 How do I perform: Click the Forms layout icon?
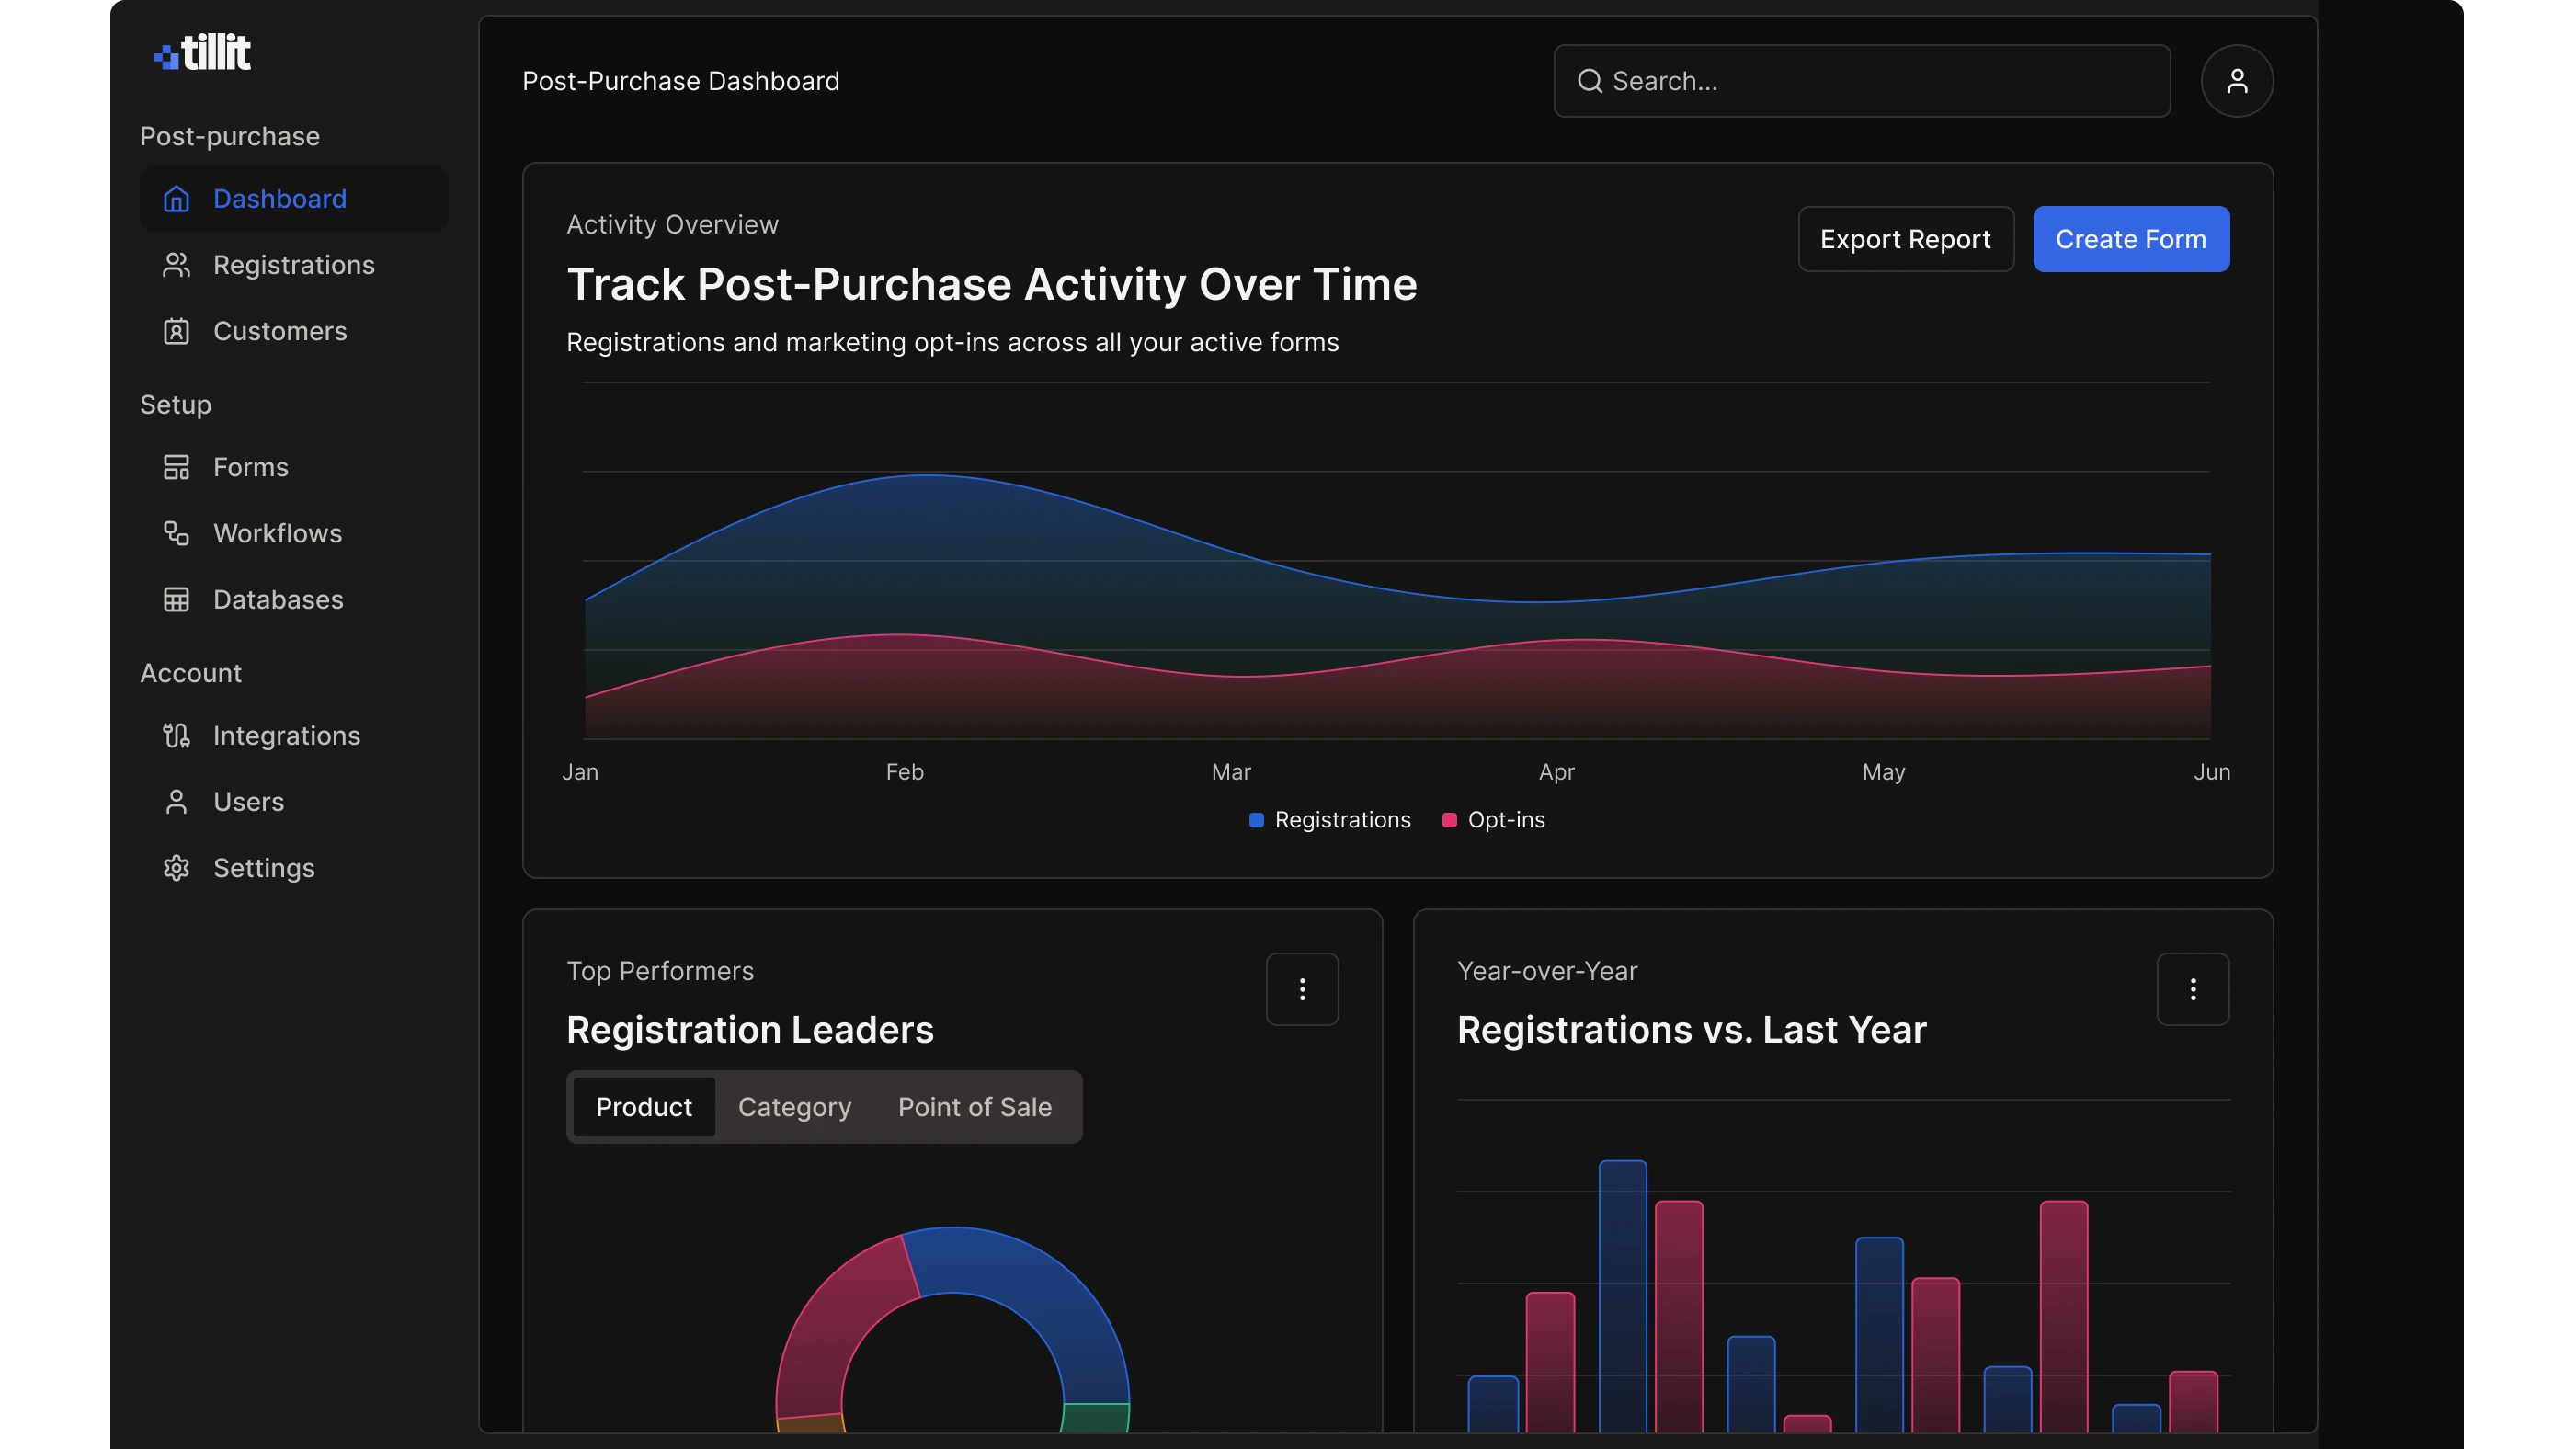176,467
